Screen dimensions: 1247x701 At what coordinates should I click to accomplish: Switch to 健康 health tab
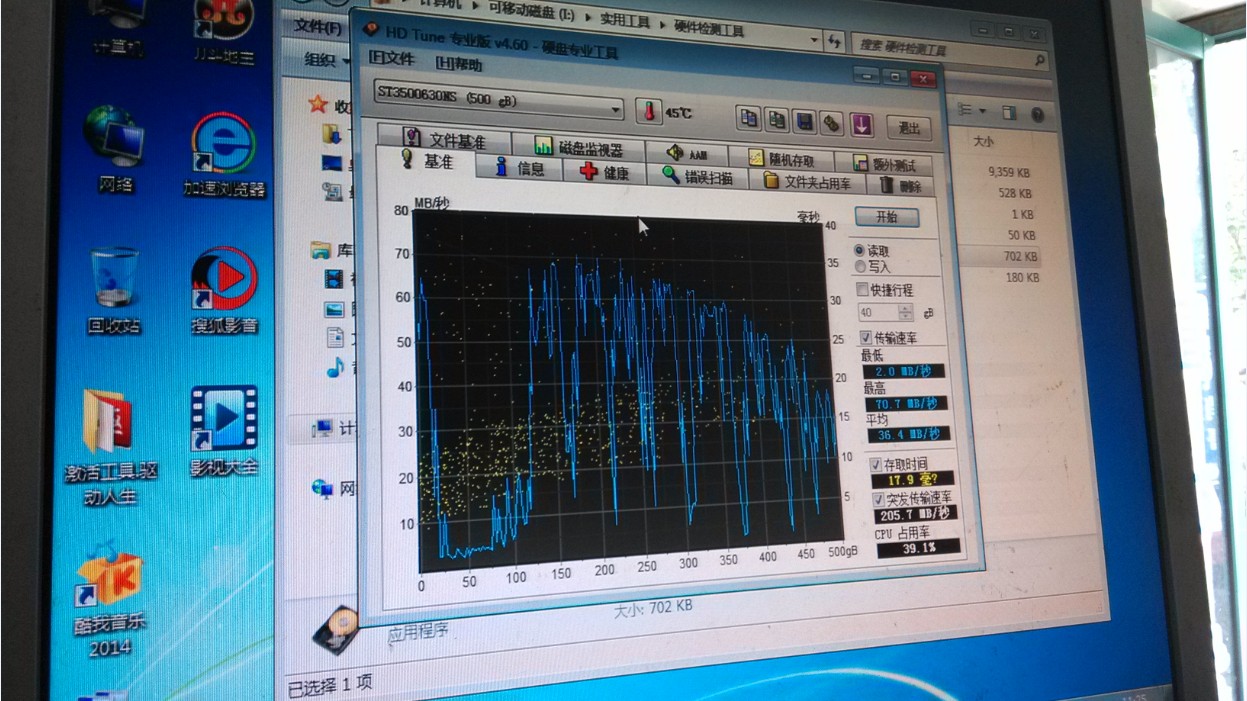tap(606, 172)
